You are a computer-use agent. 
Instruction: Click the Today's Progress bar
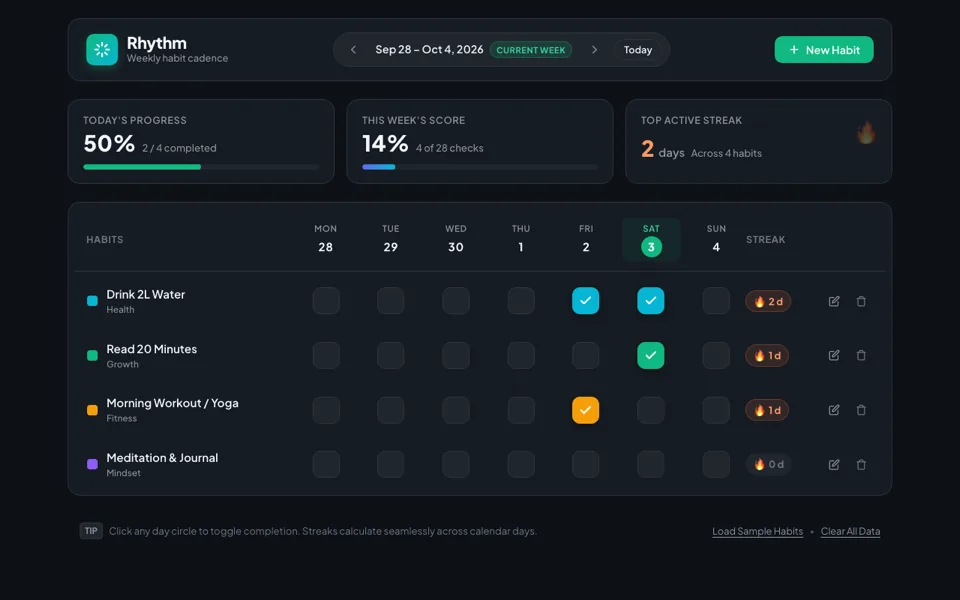(201, 167)
